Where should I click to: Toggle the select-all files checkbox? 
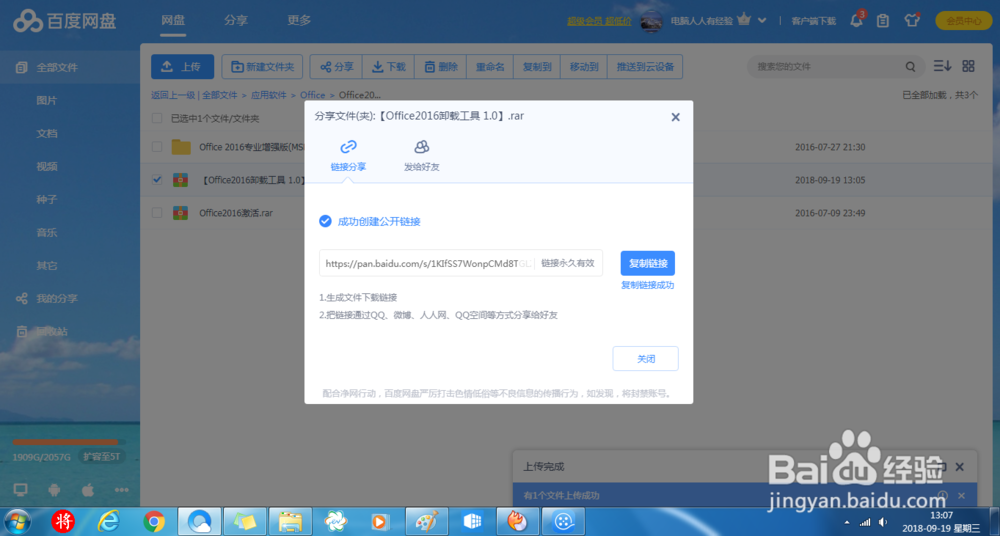click(x=157, y=118)
